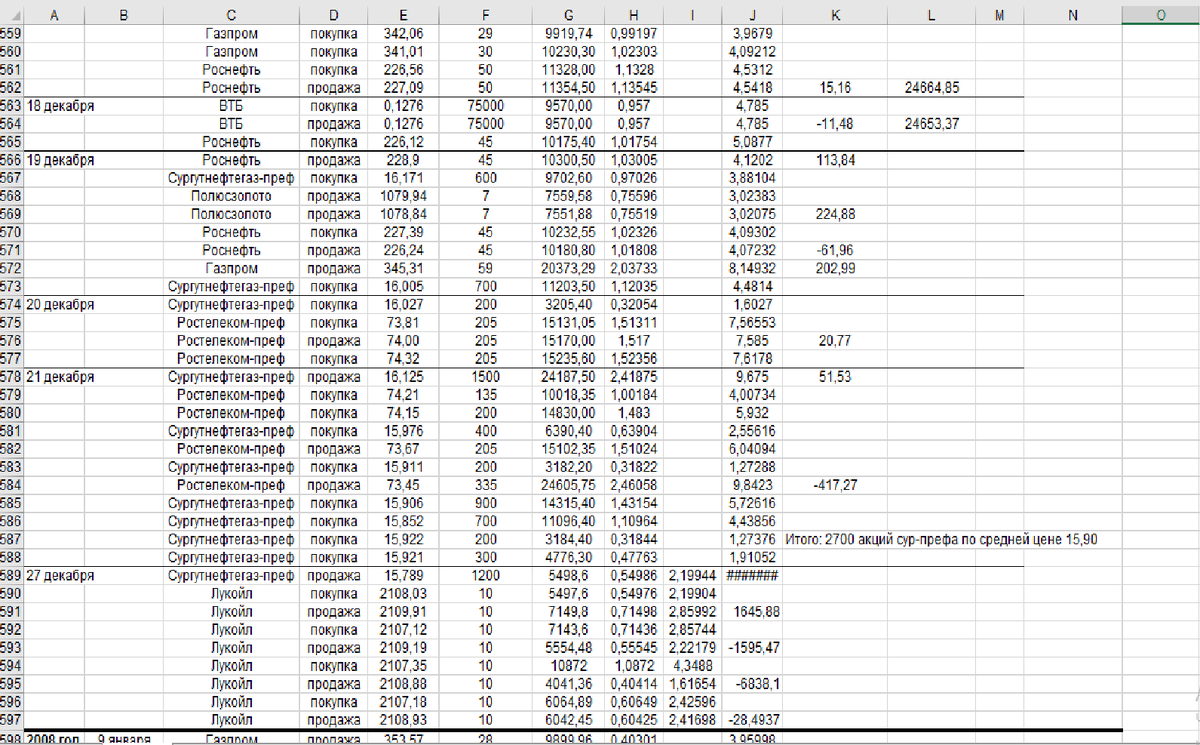Select column C header
The height and width of the screenshot is (745, 1200).
(231, 15)
